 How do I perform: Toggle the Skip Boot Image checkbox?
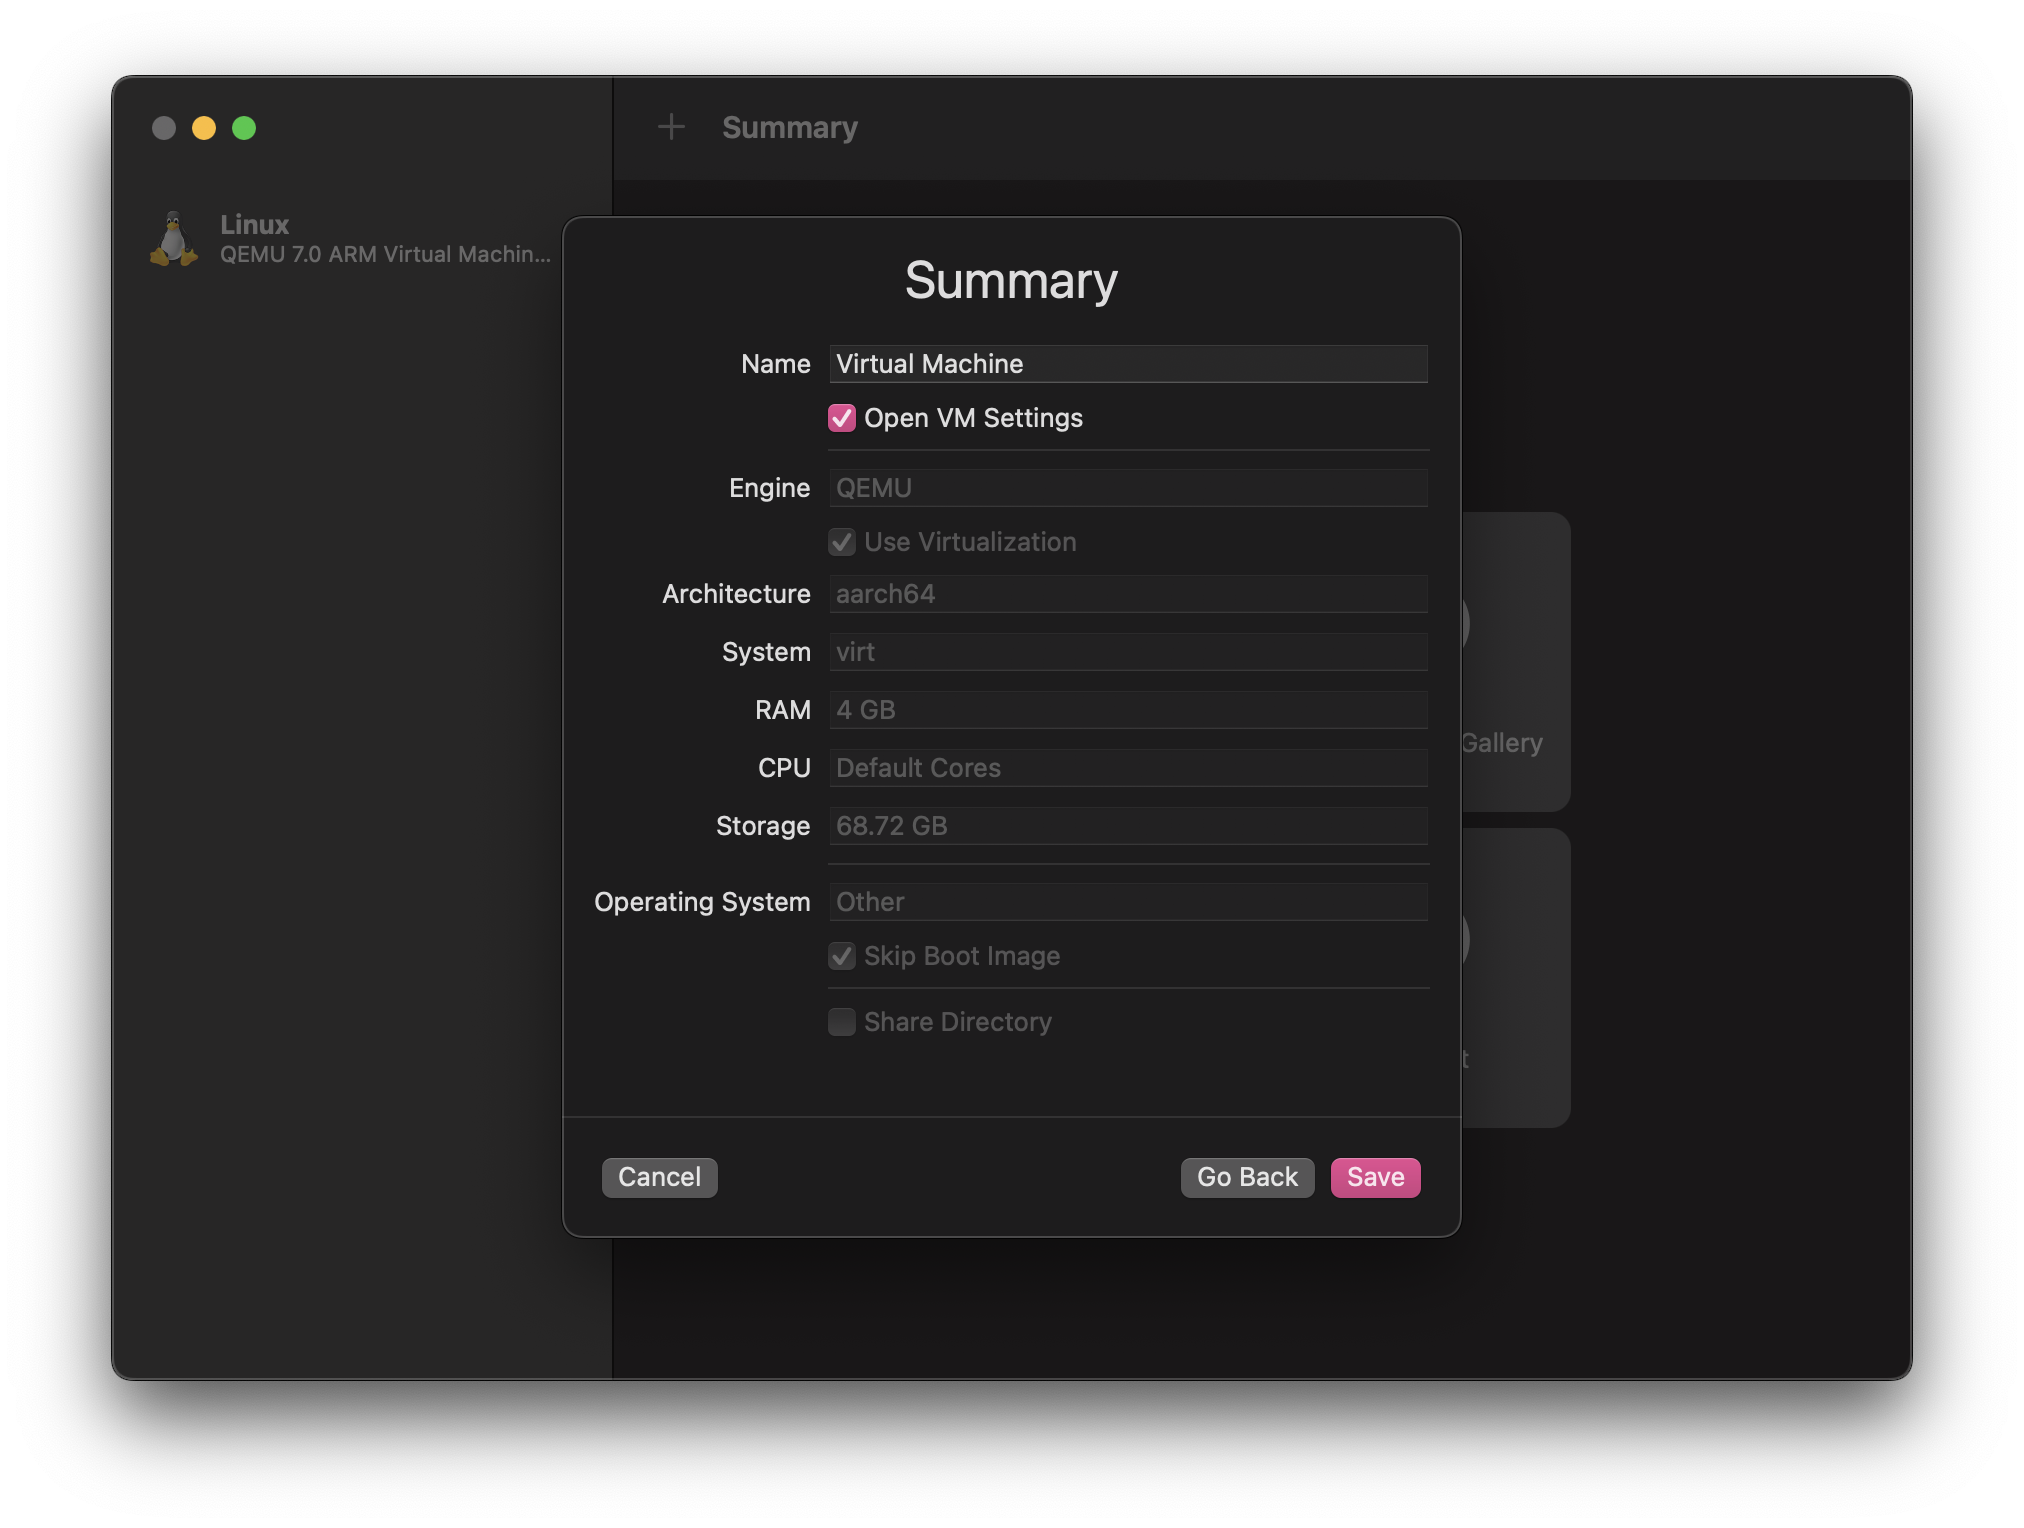842,956
